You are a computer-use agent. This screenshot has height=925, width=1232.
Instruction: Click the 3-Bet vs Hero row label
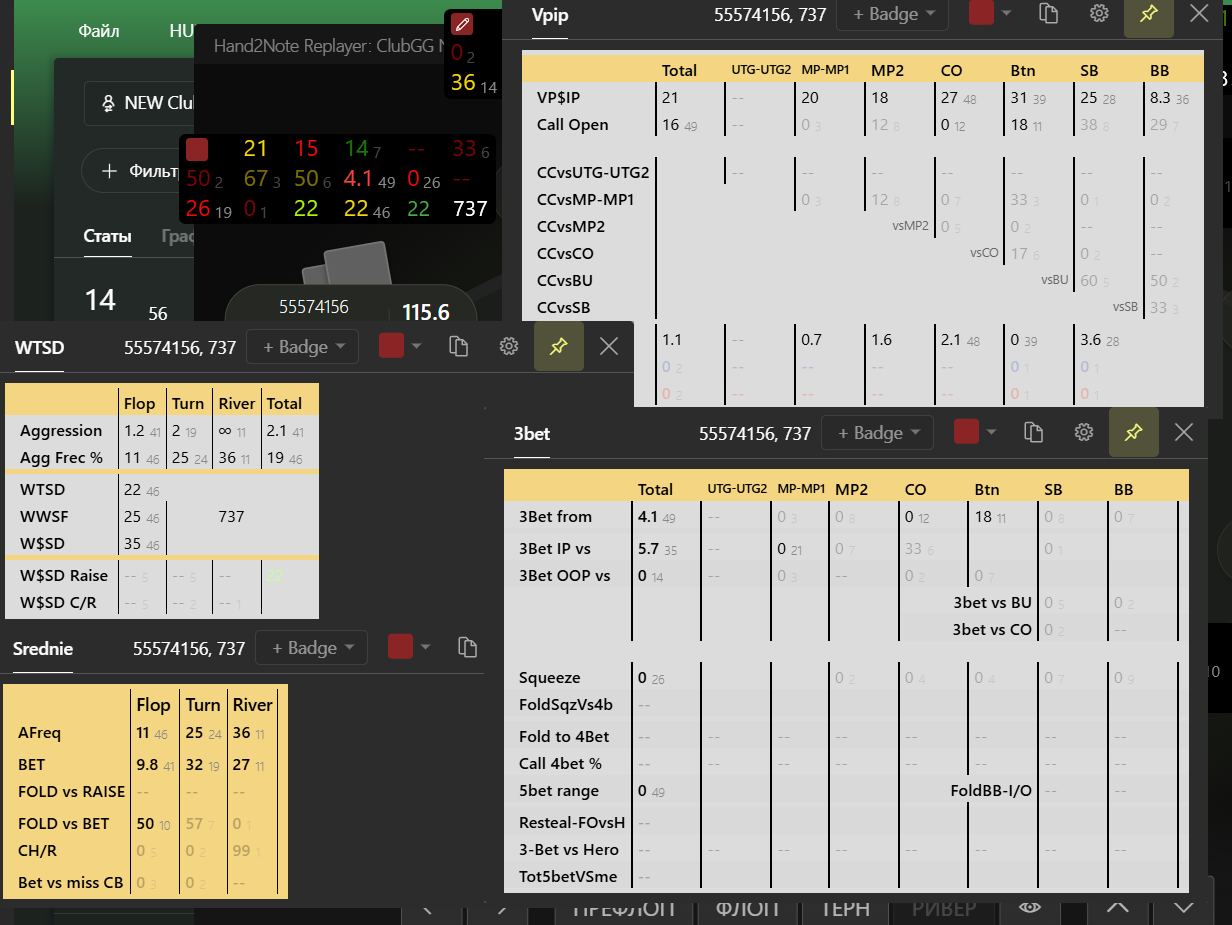569,850
